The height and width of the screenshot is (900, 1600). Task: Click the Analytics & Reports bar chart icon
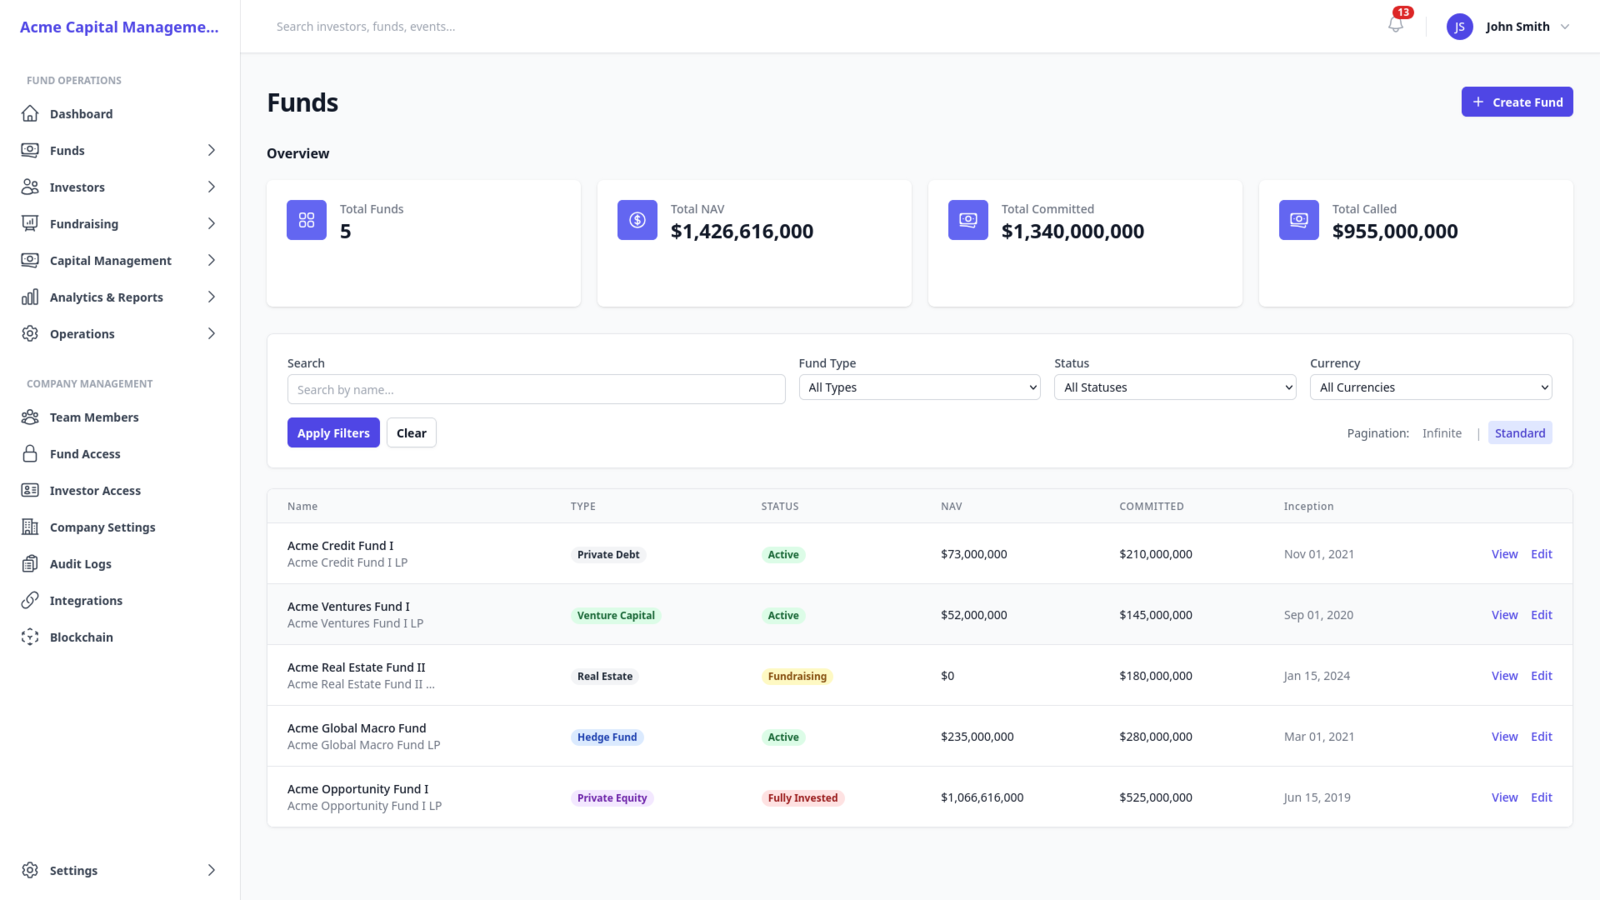pos(30,297)
